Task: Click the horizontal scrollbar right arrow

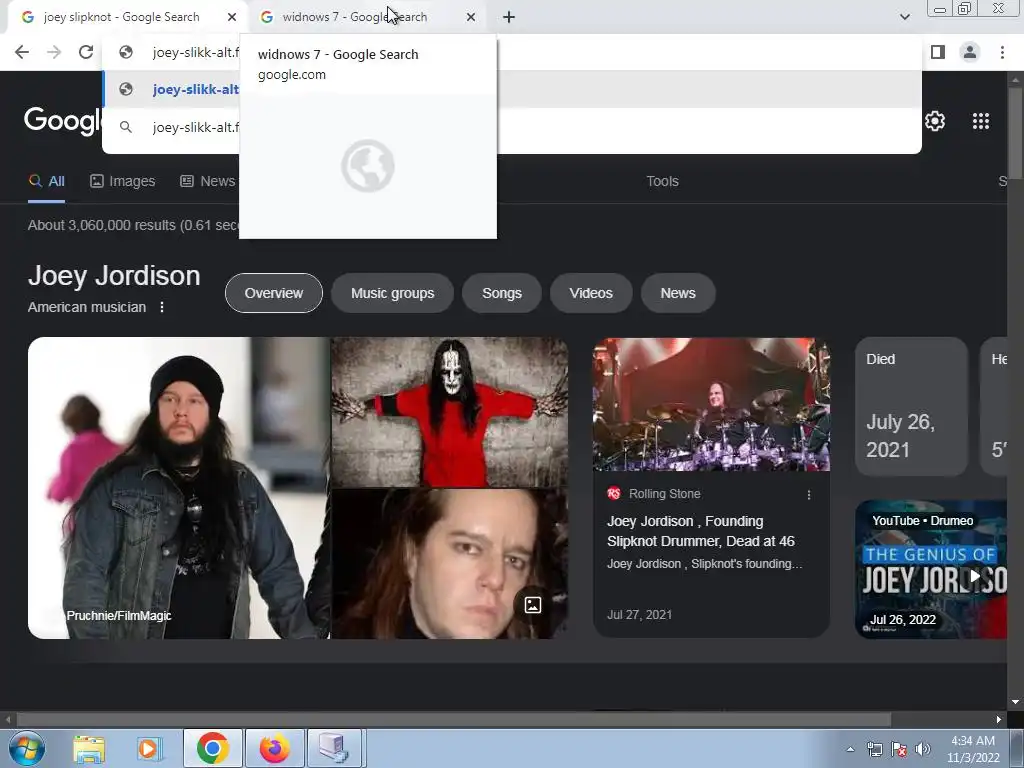Action: pos(999,719)
